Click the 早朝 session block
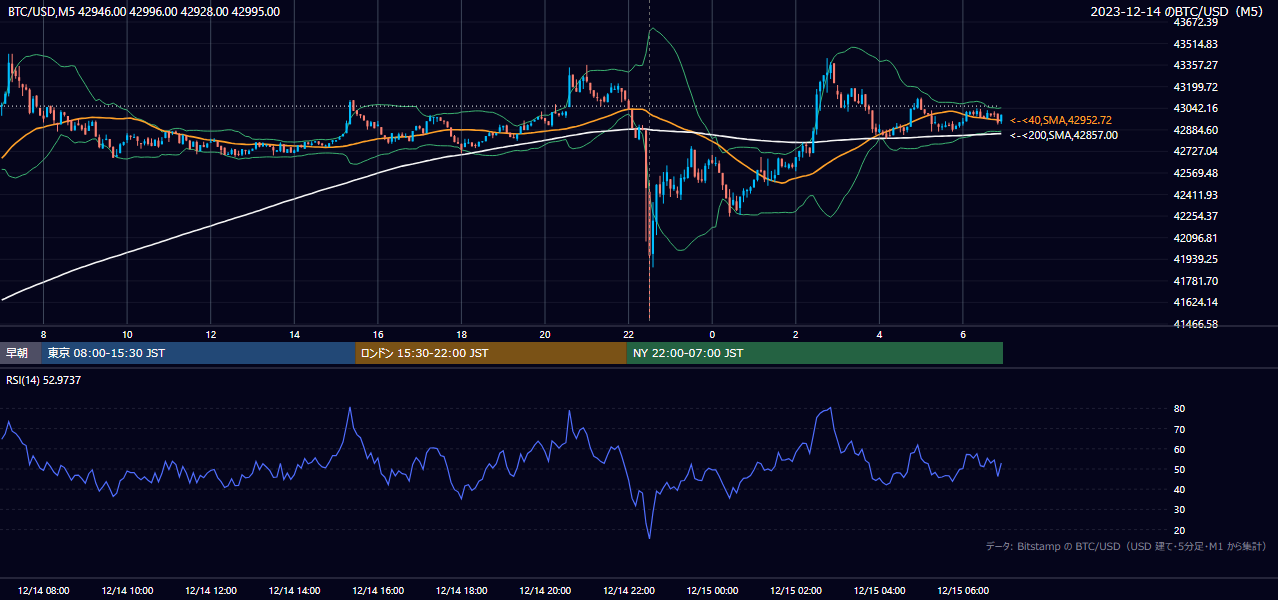Screen dimensions: 1278x600 (x=20, y=353)
